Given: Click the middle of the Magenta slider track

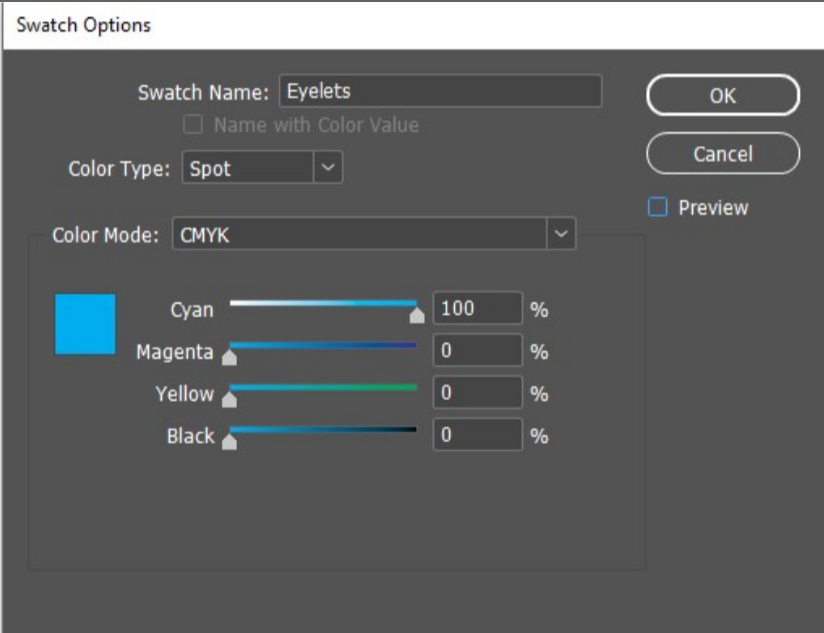Looking at the screenshot, I should 323,346.
